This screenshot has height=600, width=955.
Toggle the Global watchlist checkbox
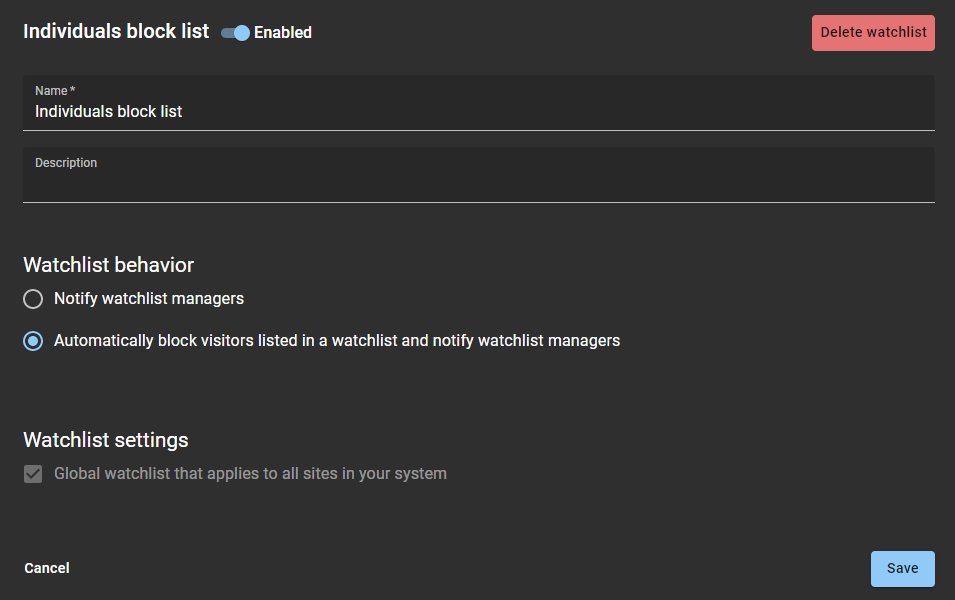click(33, 474)
